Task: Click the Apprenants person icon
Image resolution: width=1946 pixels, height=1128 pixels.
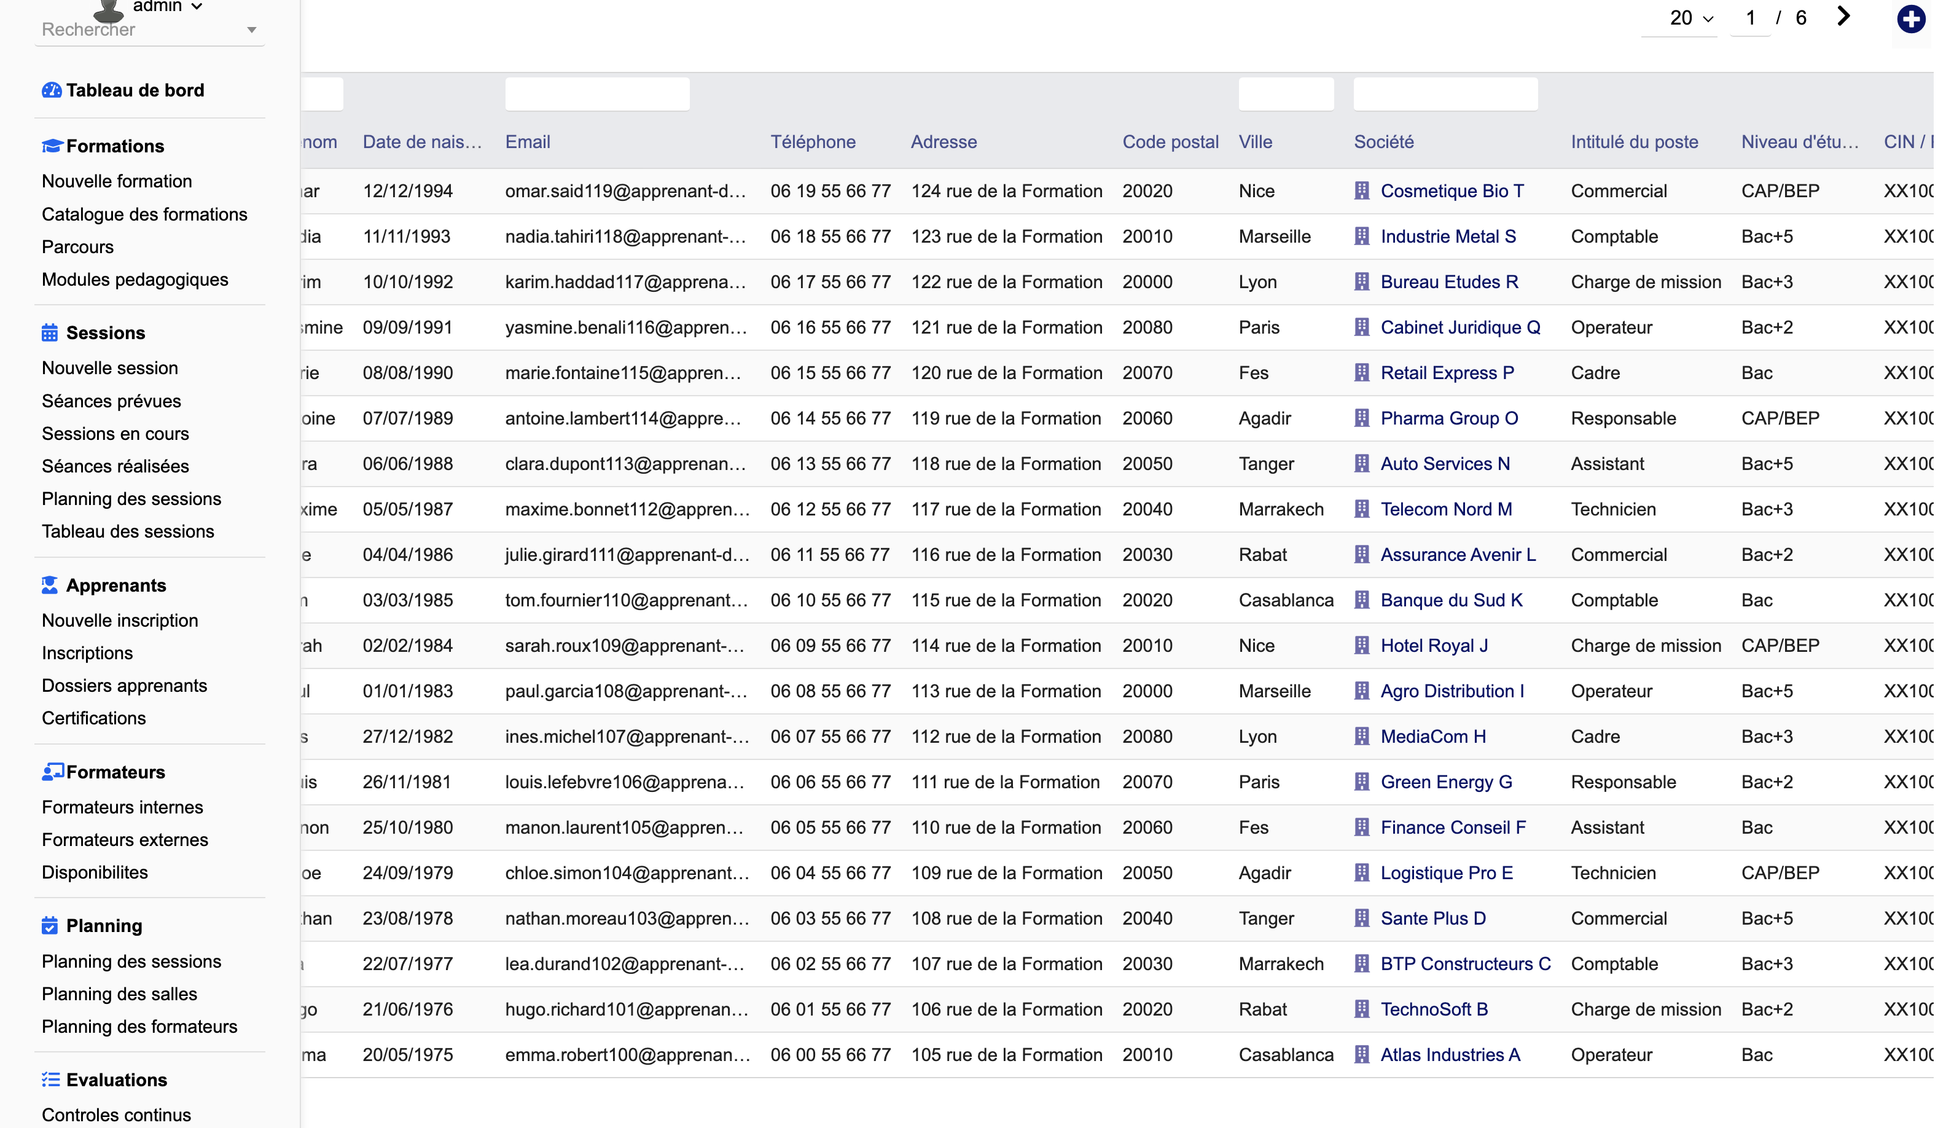Action: click(x=50, y=585)
